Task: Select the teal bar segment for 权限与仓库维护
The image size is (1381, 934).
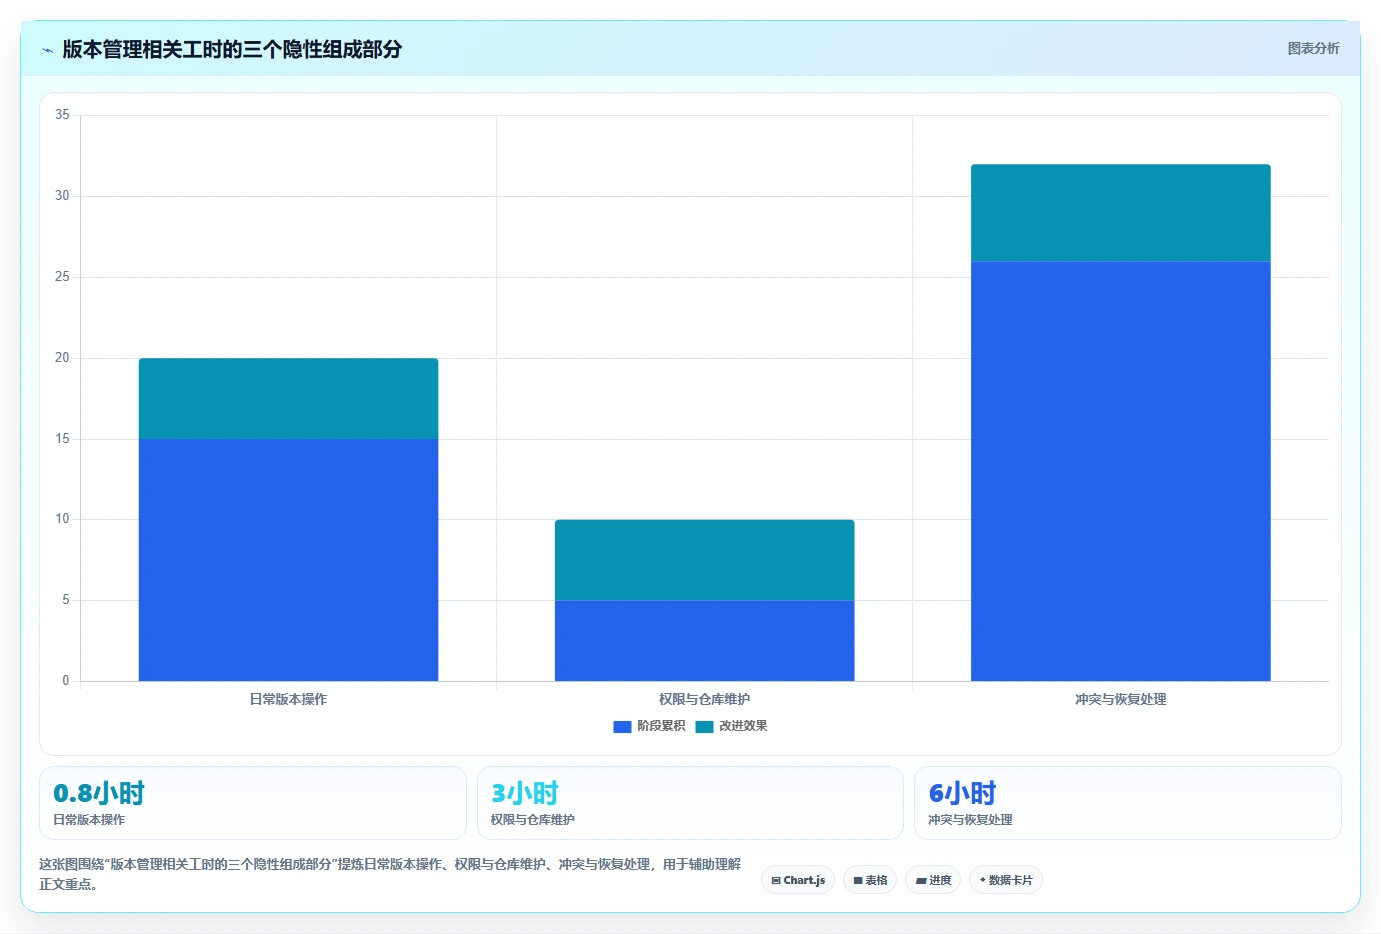Action: tap(704, 560)
